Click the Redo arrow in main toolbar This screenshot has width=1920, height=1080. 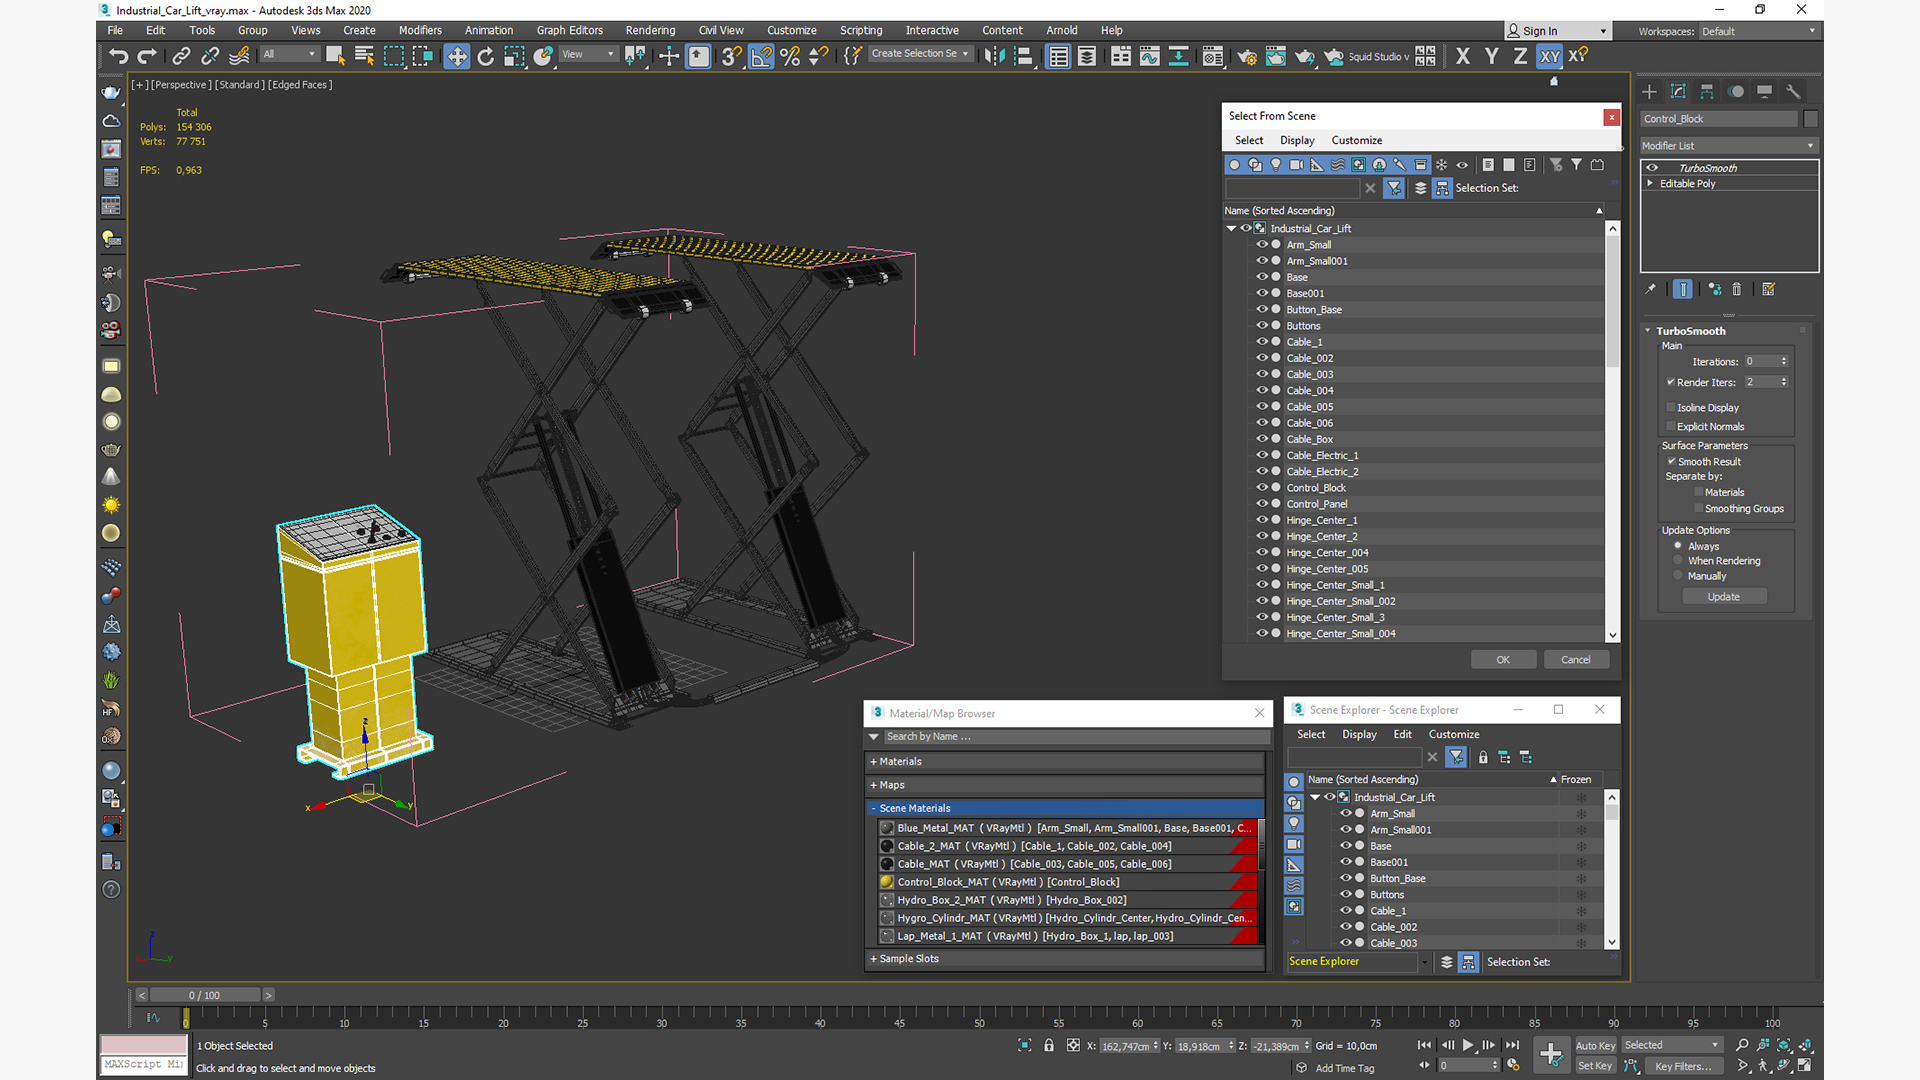[147, 56]
